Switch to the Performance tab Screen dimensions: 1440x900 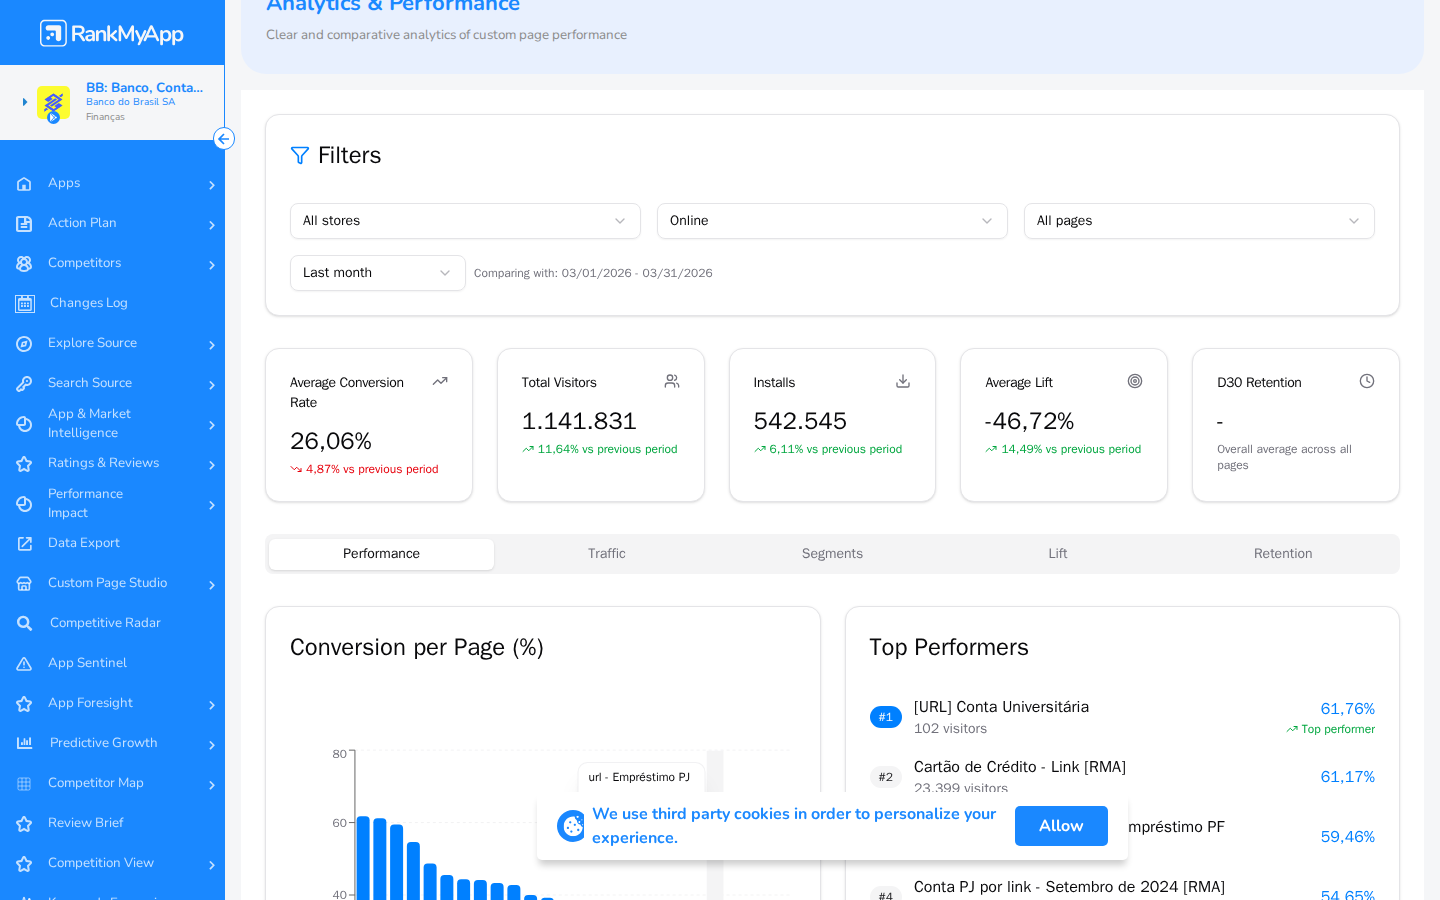pos(381,554)
